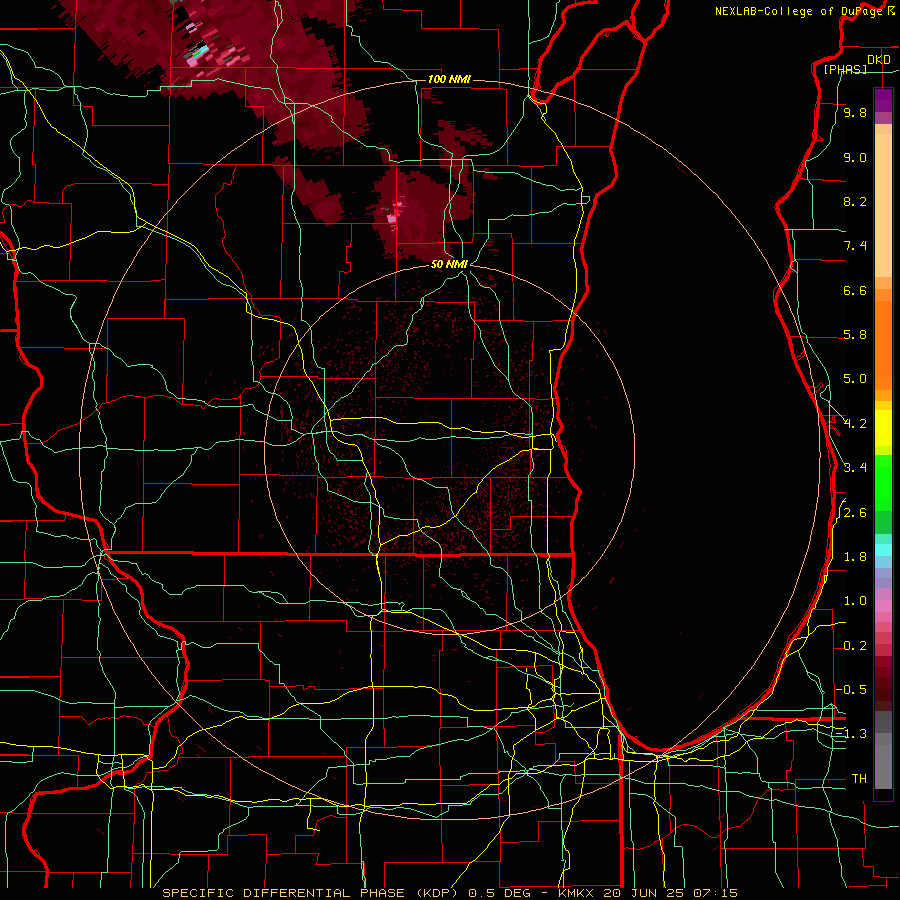Select the 1.0 legend value
Image resolution: width=900 pixels, height=900 pixels.
pos(855,601)
